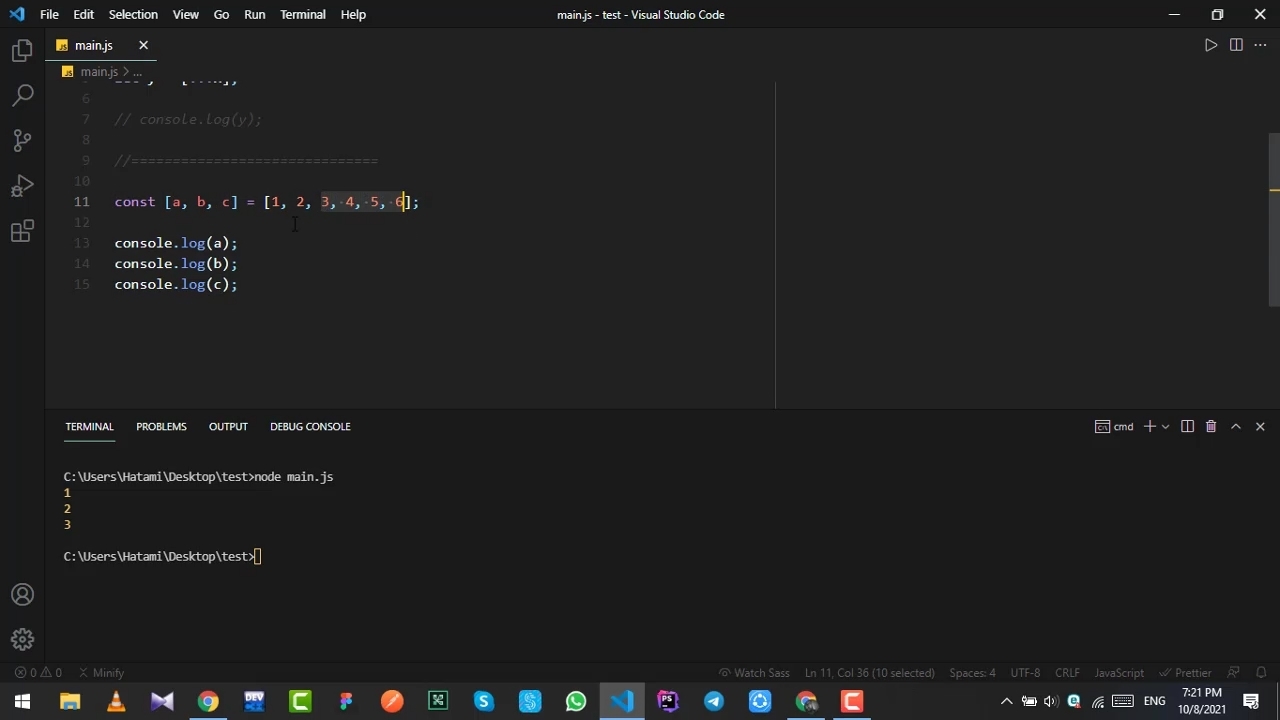Split the terminal panel
This screenshot has height=720, width=1280.
tap(1187, 427)
